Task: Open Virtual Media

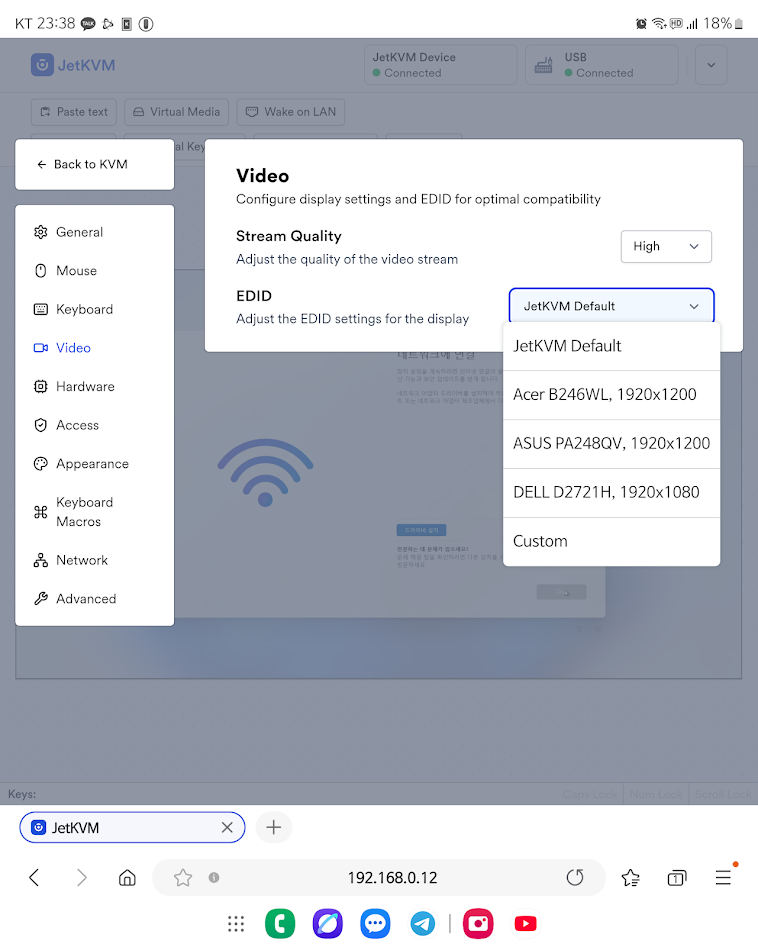Action: tap(176, 112)
